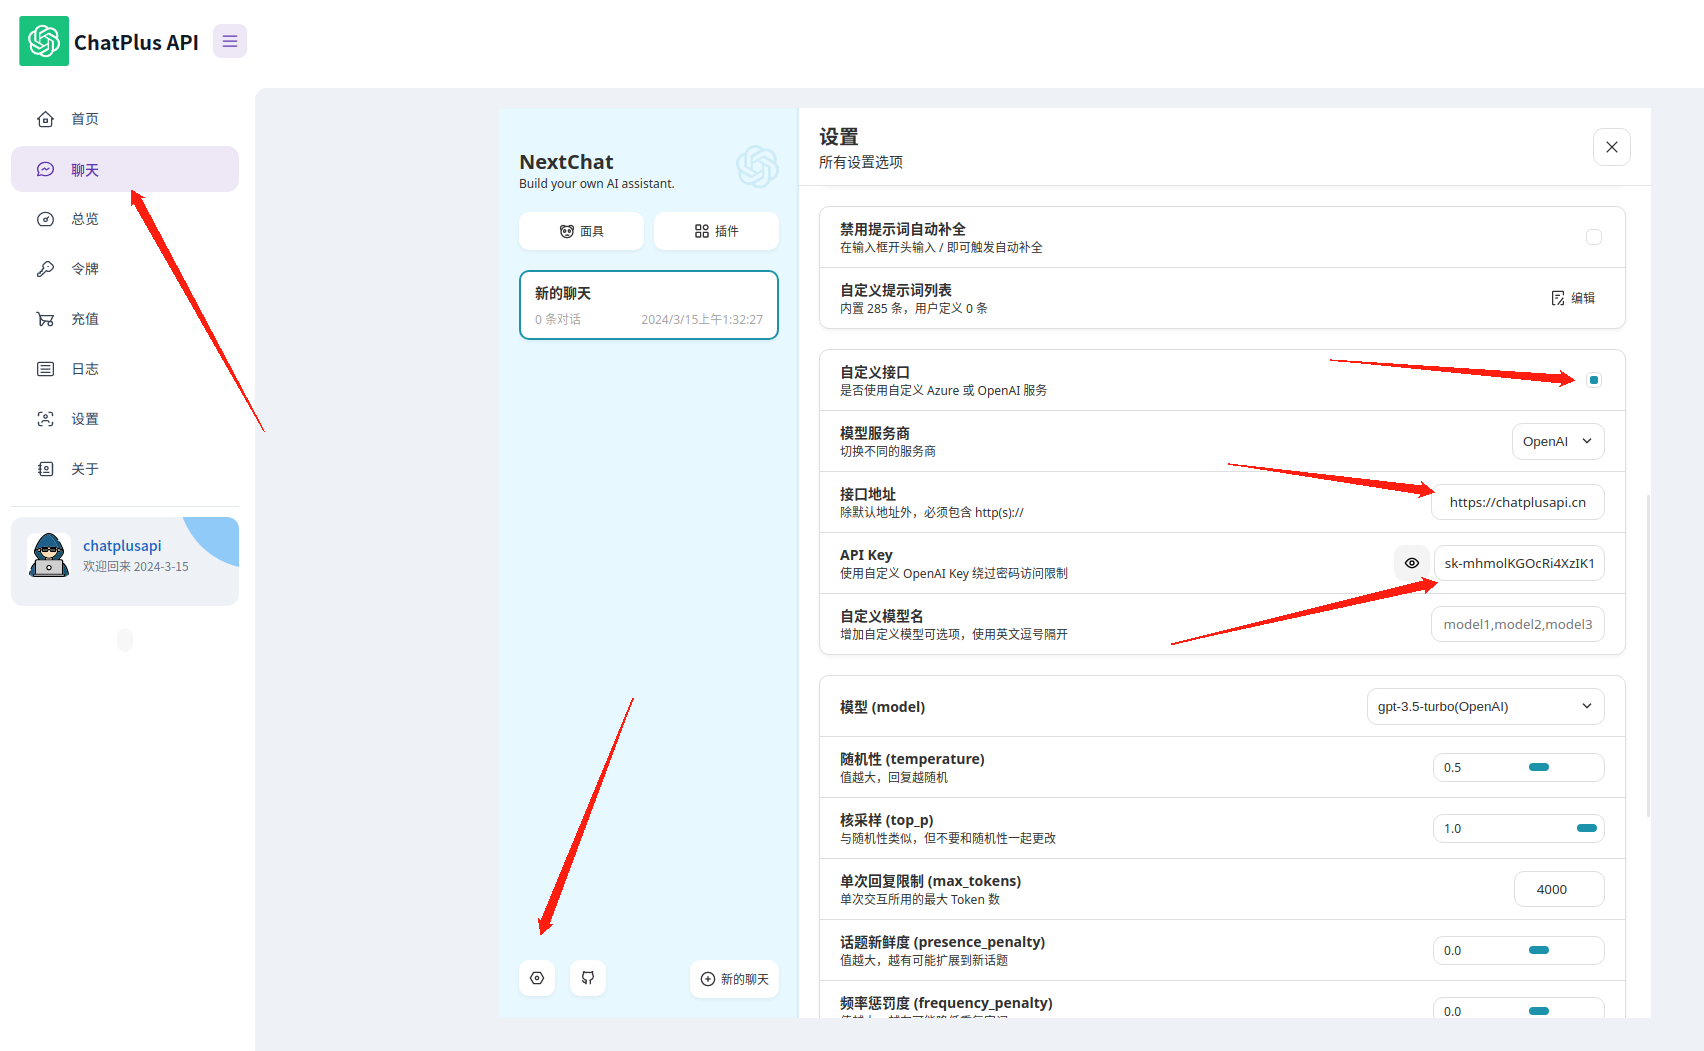1704x1051 pixels.
Task: Edit custom prompt list with 编辑
Action: coord(1573,298)
